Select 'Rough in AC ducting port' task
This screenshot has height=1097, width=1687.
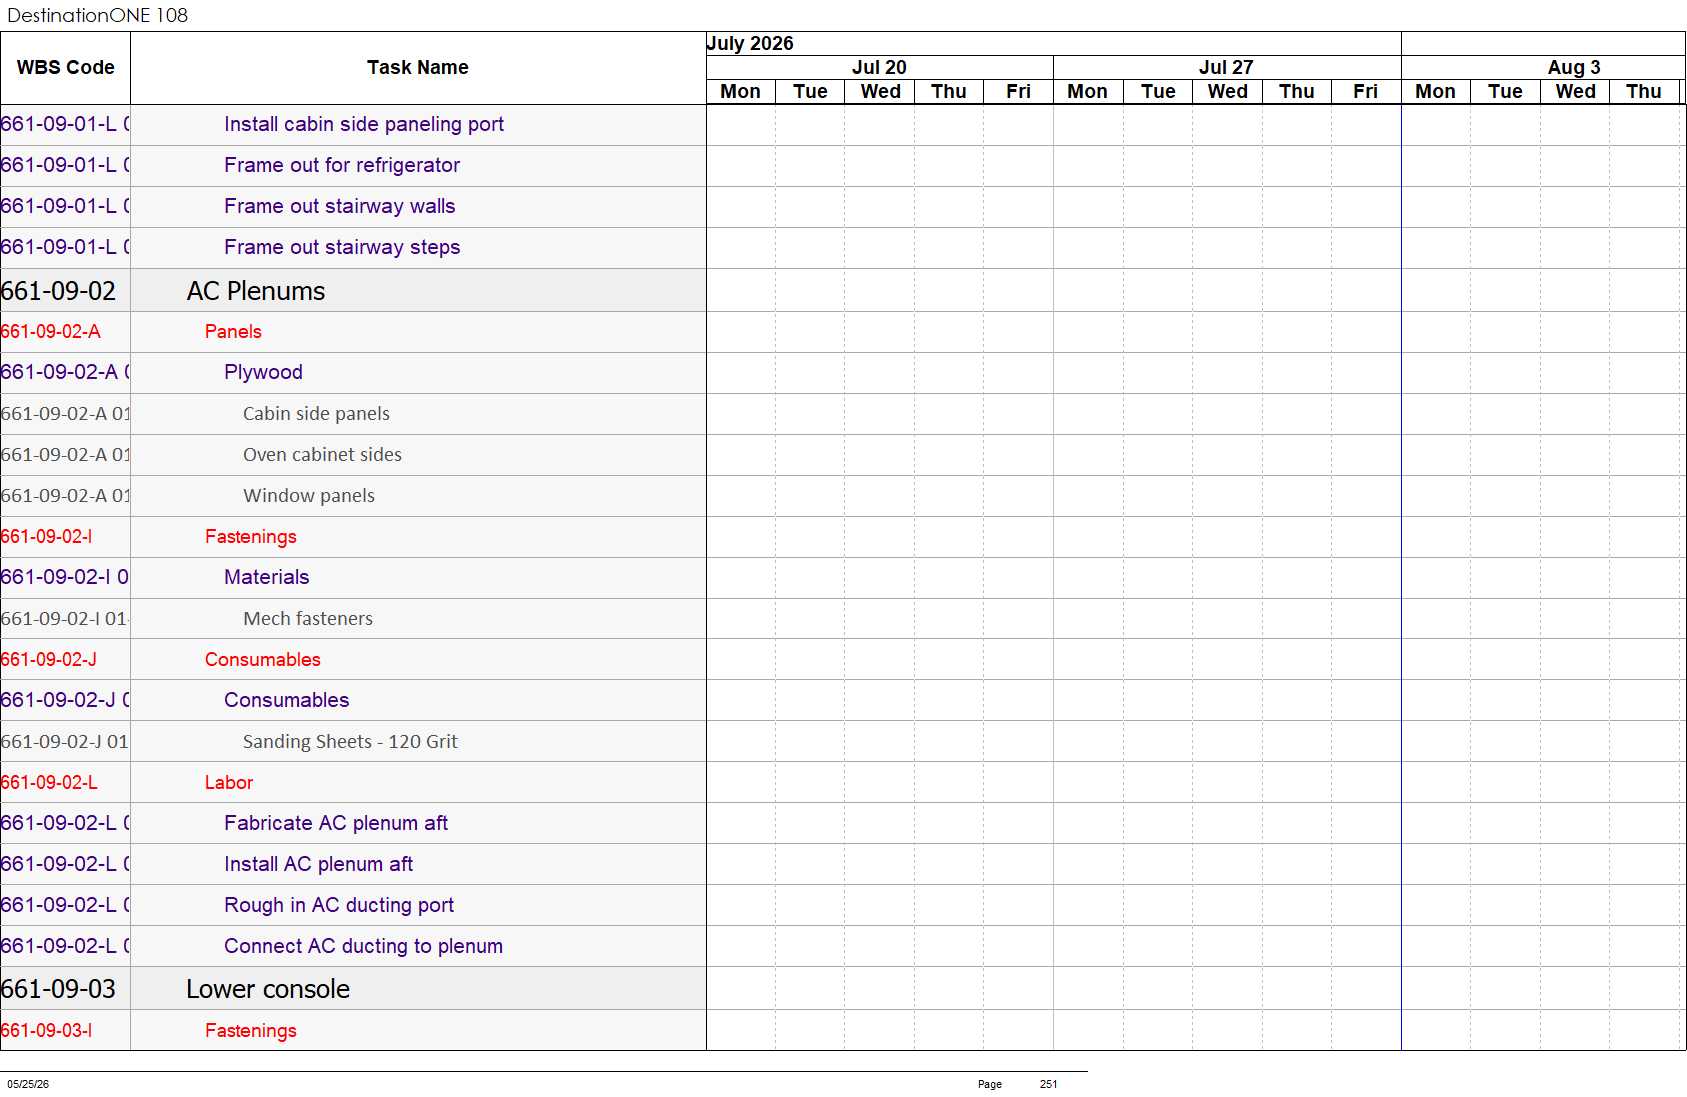[x=339, y=905]
